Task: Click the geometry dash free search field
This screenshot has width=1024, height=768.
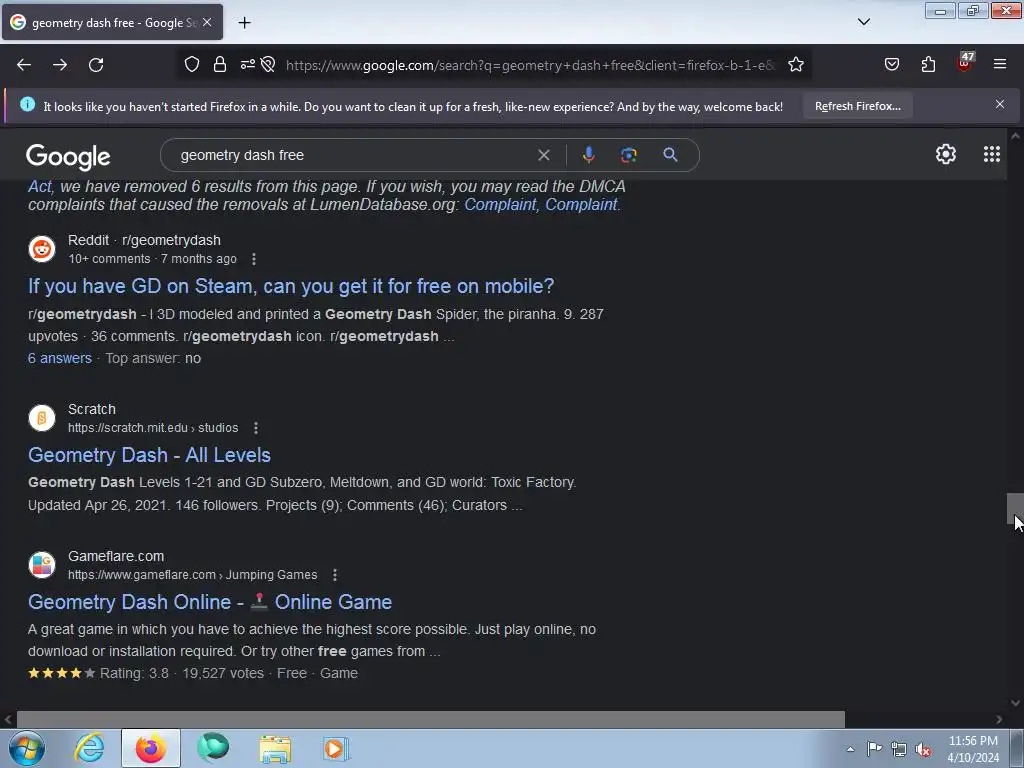Action: point(353,155)
